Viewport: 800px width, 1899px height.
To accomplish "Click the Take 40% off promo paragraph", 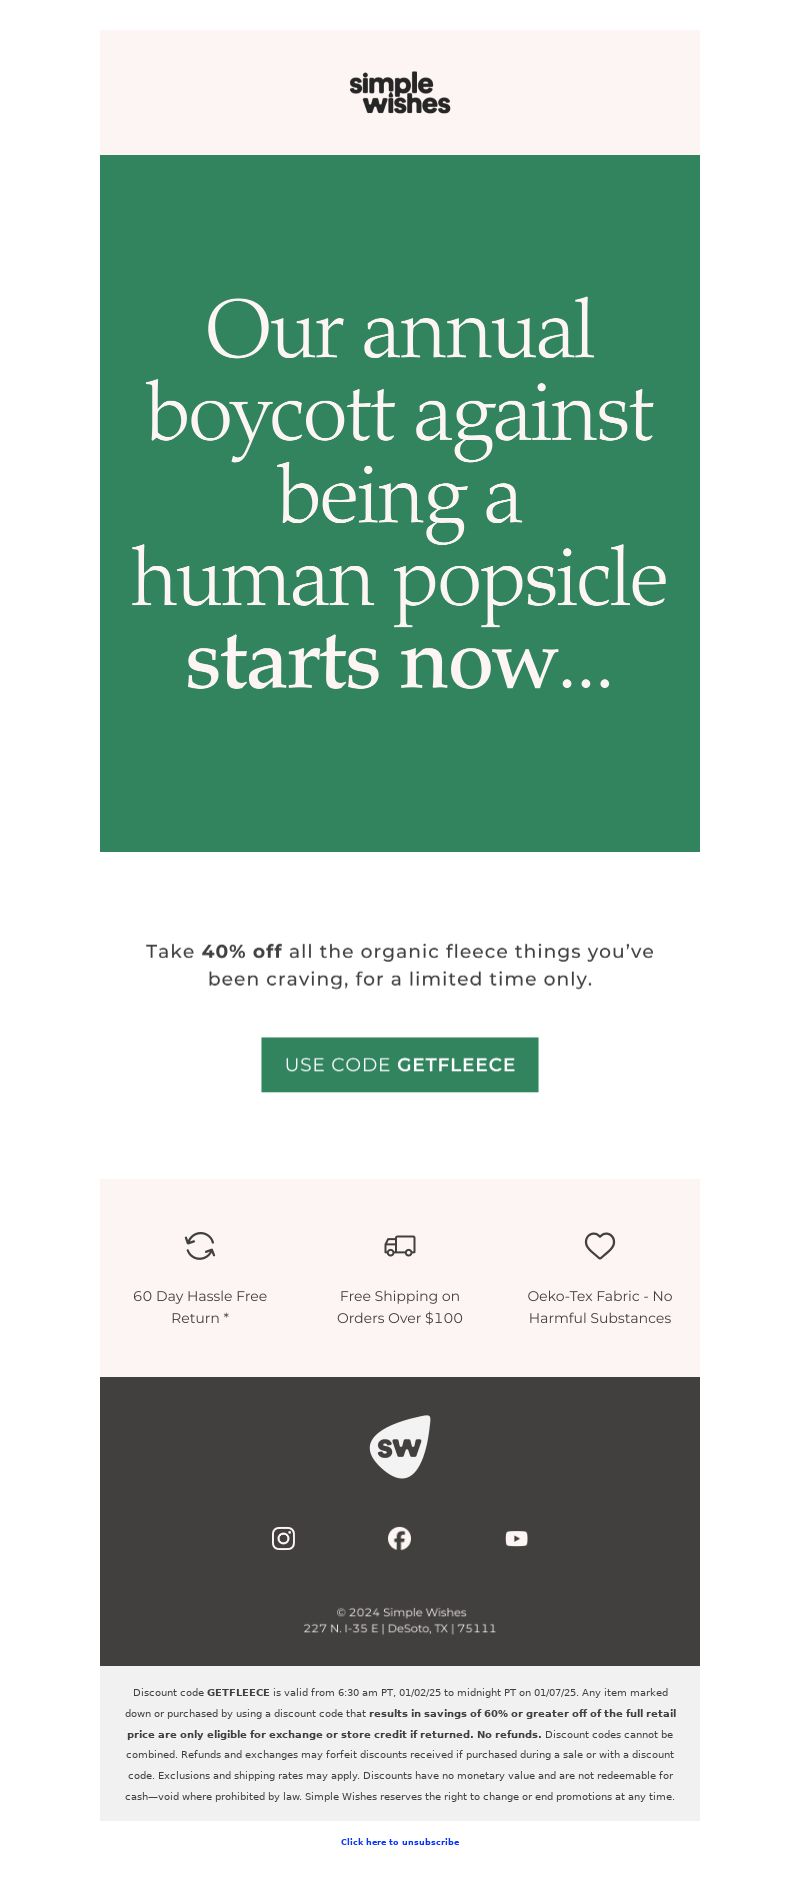I will (x=400, y=965).
